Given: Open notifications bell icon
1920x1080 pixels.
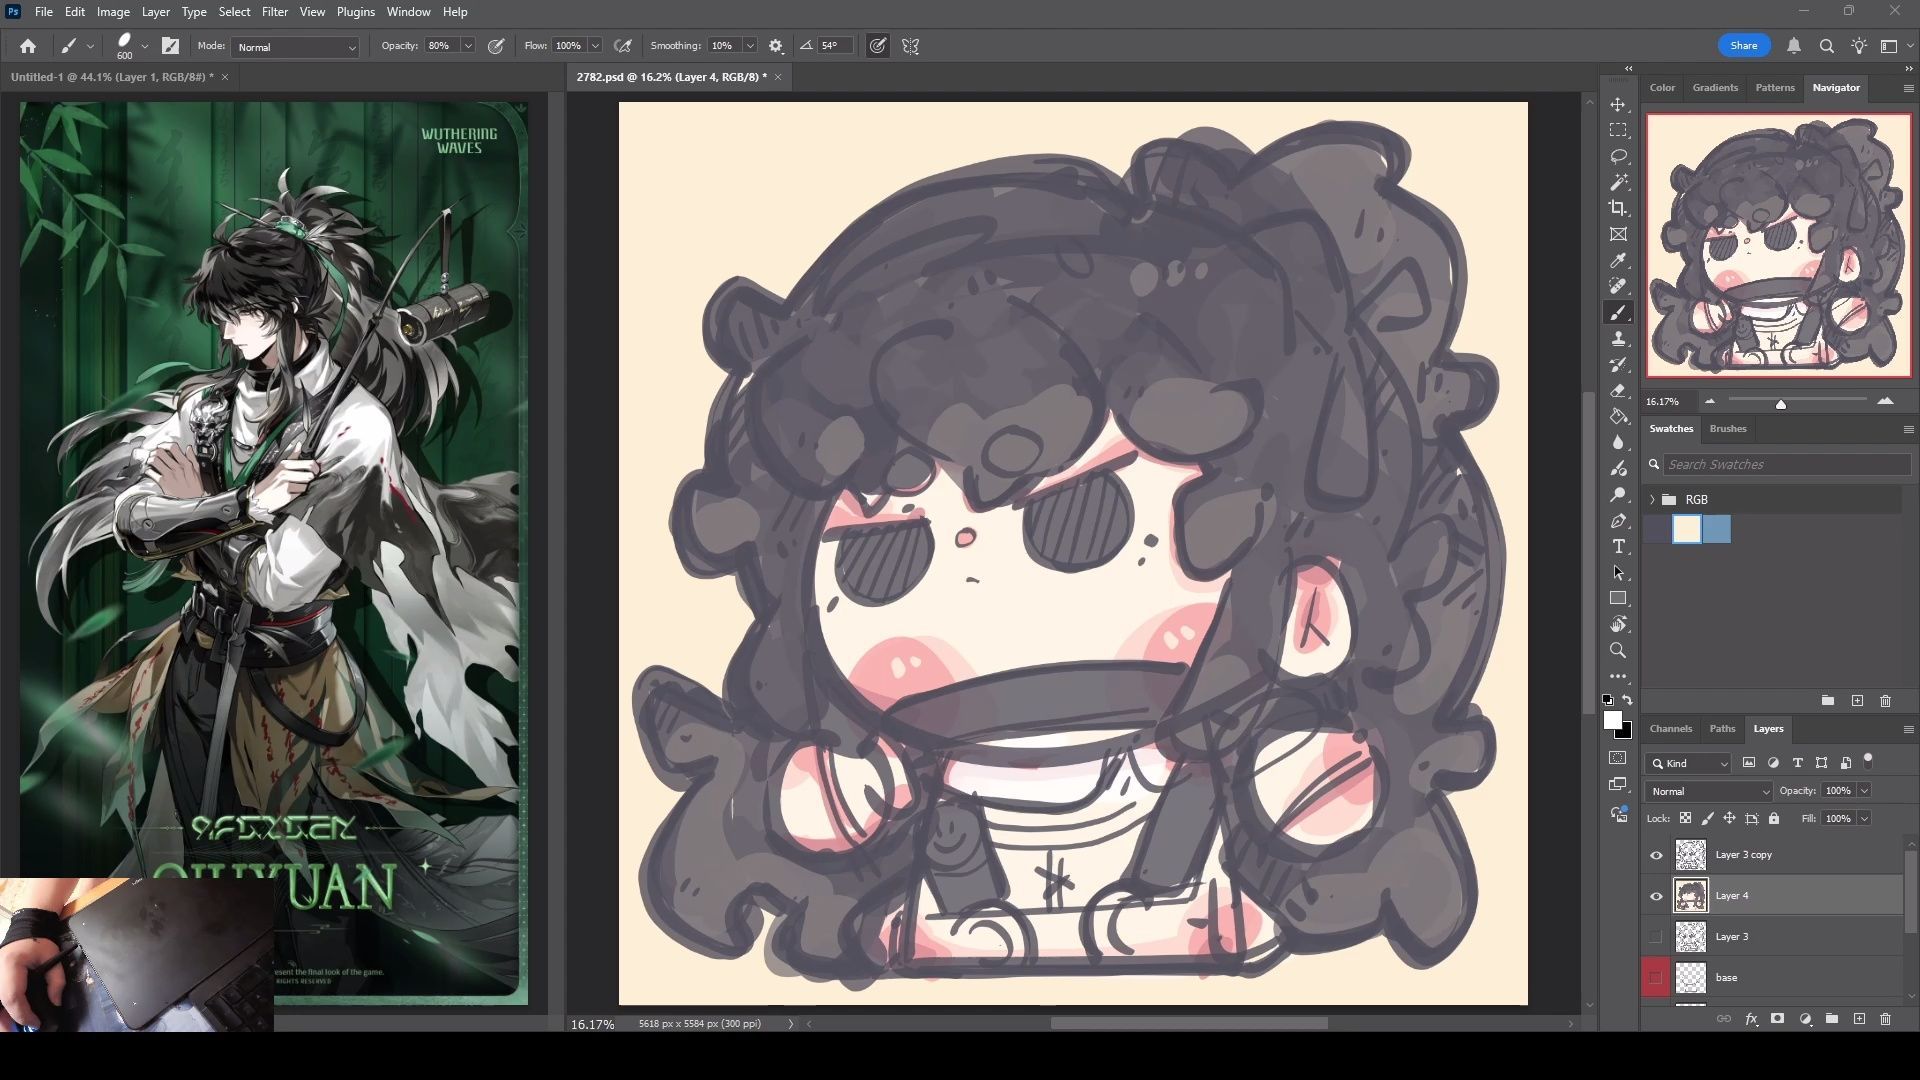Looking at the screenshot, I should pos(1794,46).
